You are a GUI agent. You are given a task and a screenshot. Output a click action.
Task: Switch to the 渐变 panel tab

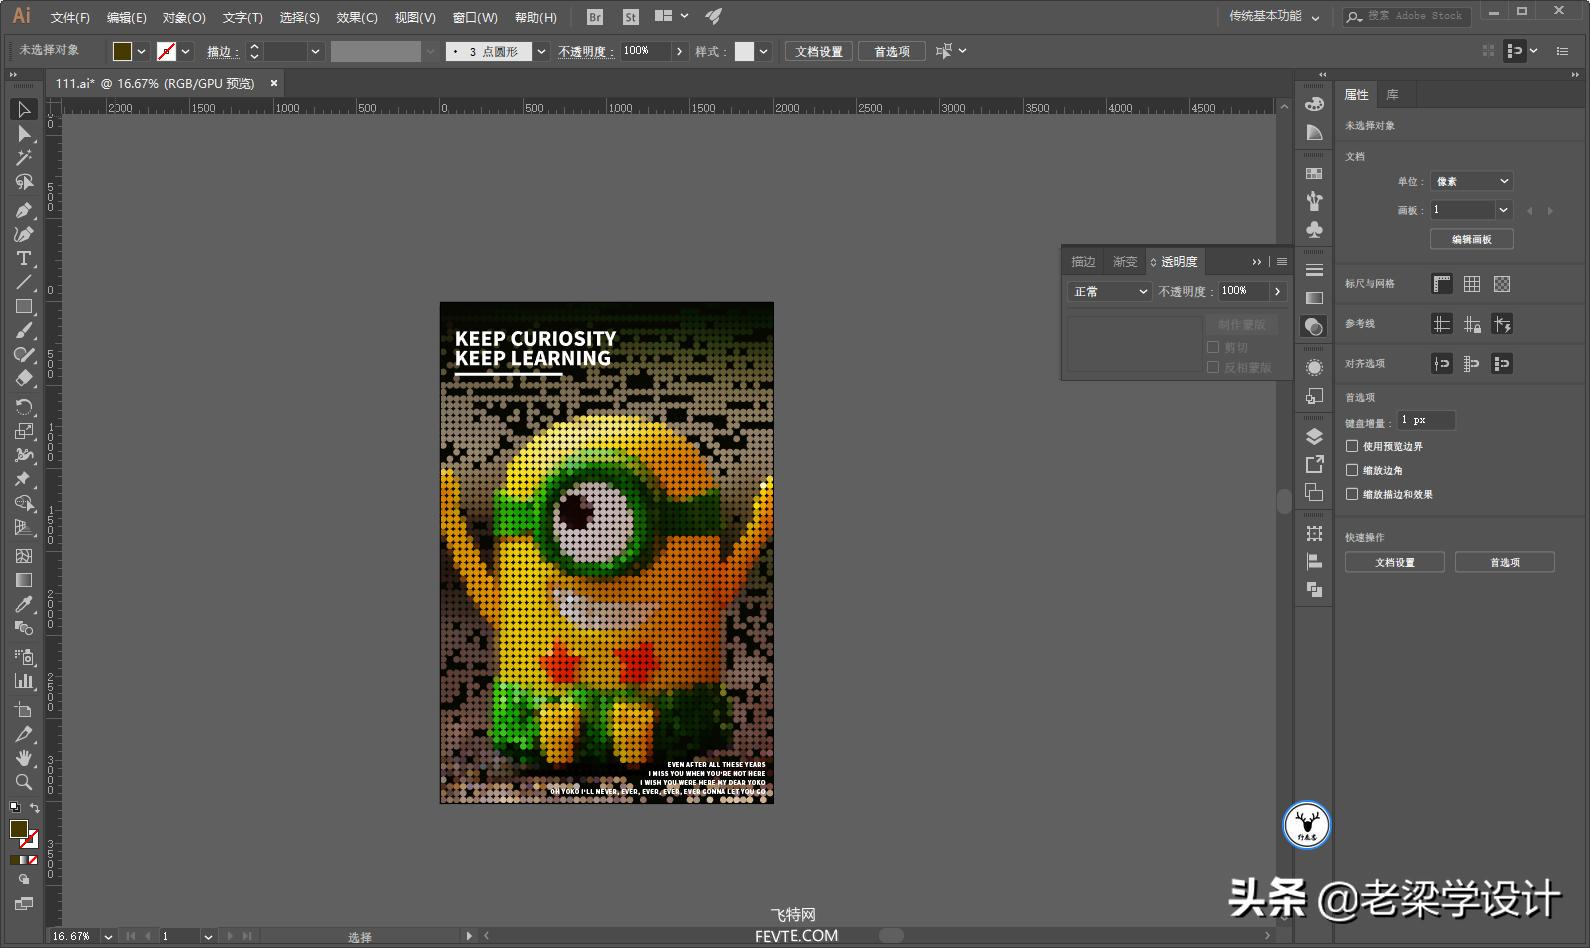point(1125,261)
